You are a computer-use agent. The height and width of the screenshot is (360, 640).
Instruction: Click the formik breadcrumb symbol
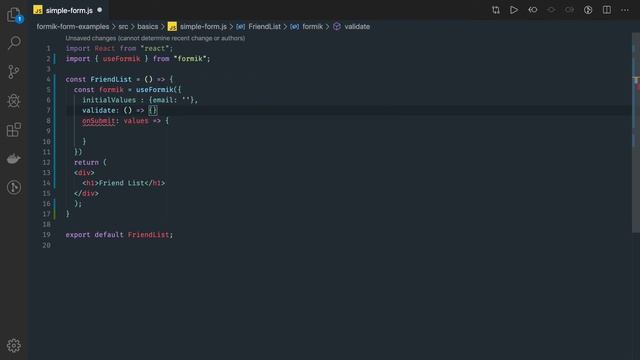pyautogui.click(x=307, y=27)
